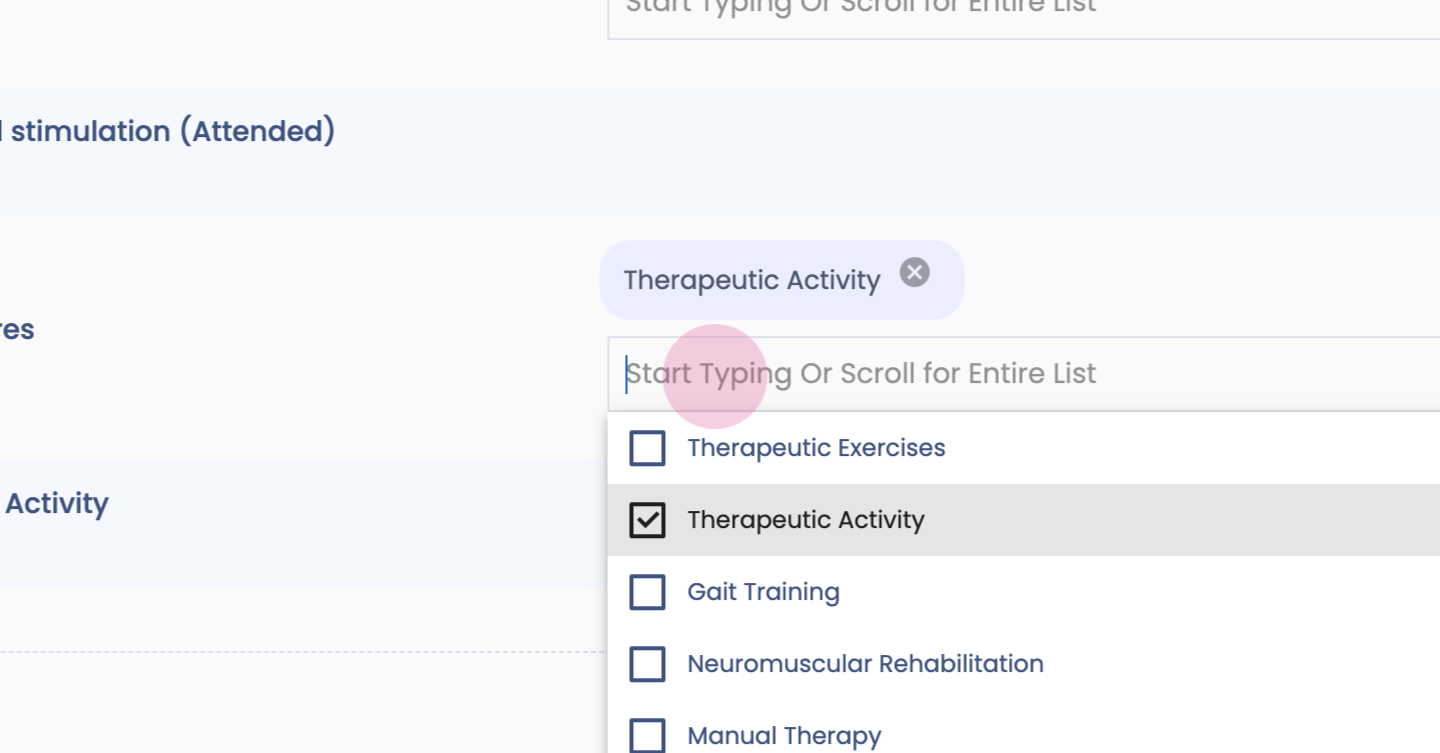
Task: Pick Neuromuscular Rehabilitation list entry
Action: coord(865,664)
